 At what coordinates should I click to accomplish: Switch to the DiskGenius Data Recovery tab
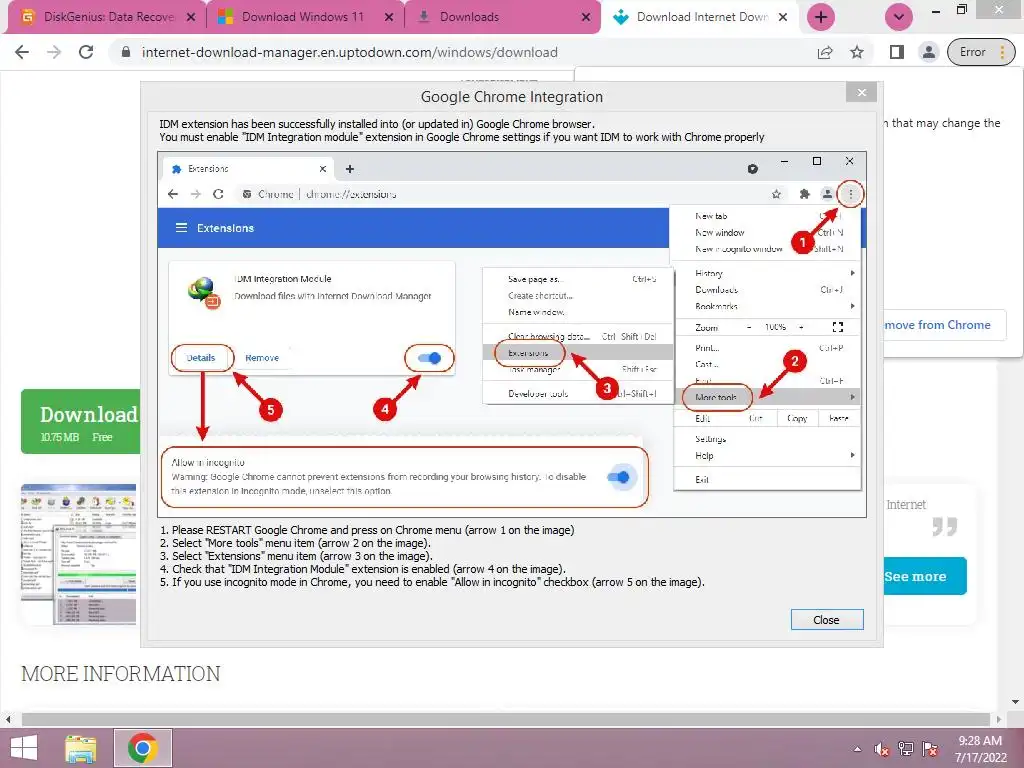coord(106,17)
